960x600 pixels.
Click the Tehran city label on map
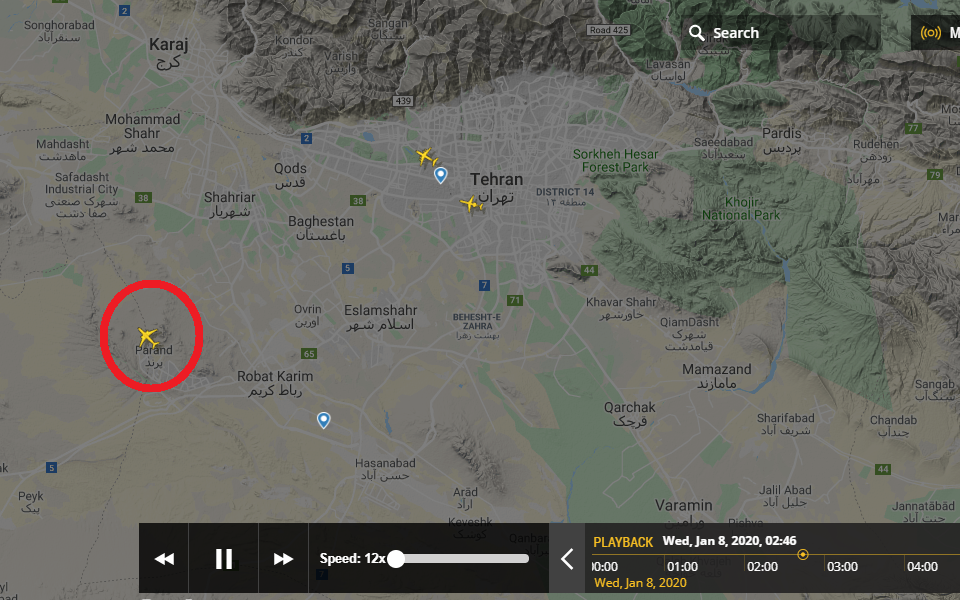click(497, 179)
